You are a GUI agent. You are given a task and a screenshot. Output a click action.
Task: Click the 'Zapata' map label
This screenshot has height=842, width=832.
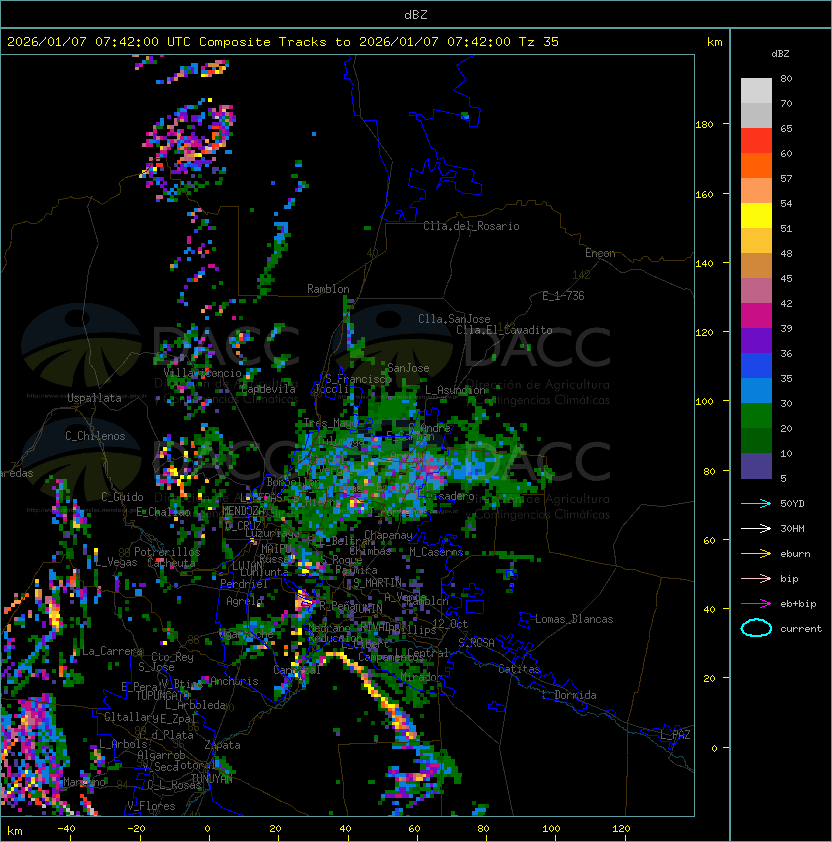point(222,745)
